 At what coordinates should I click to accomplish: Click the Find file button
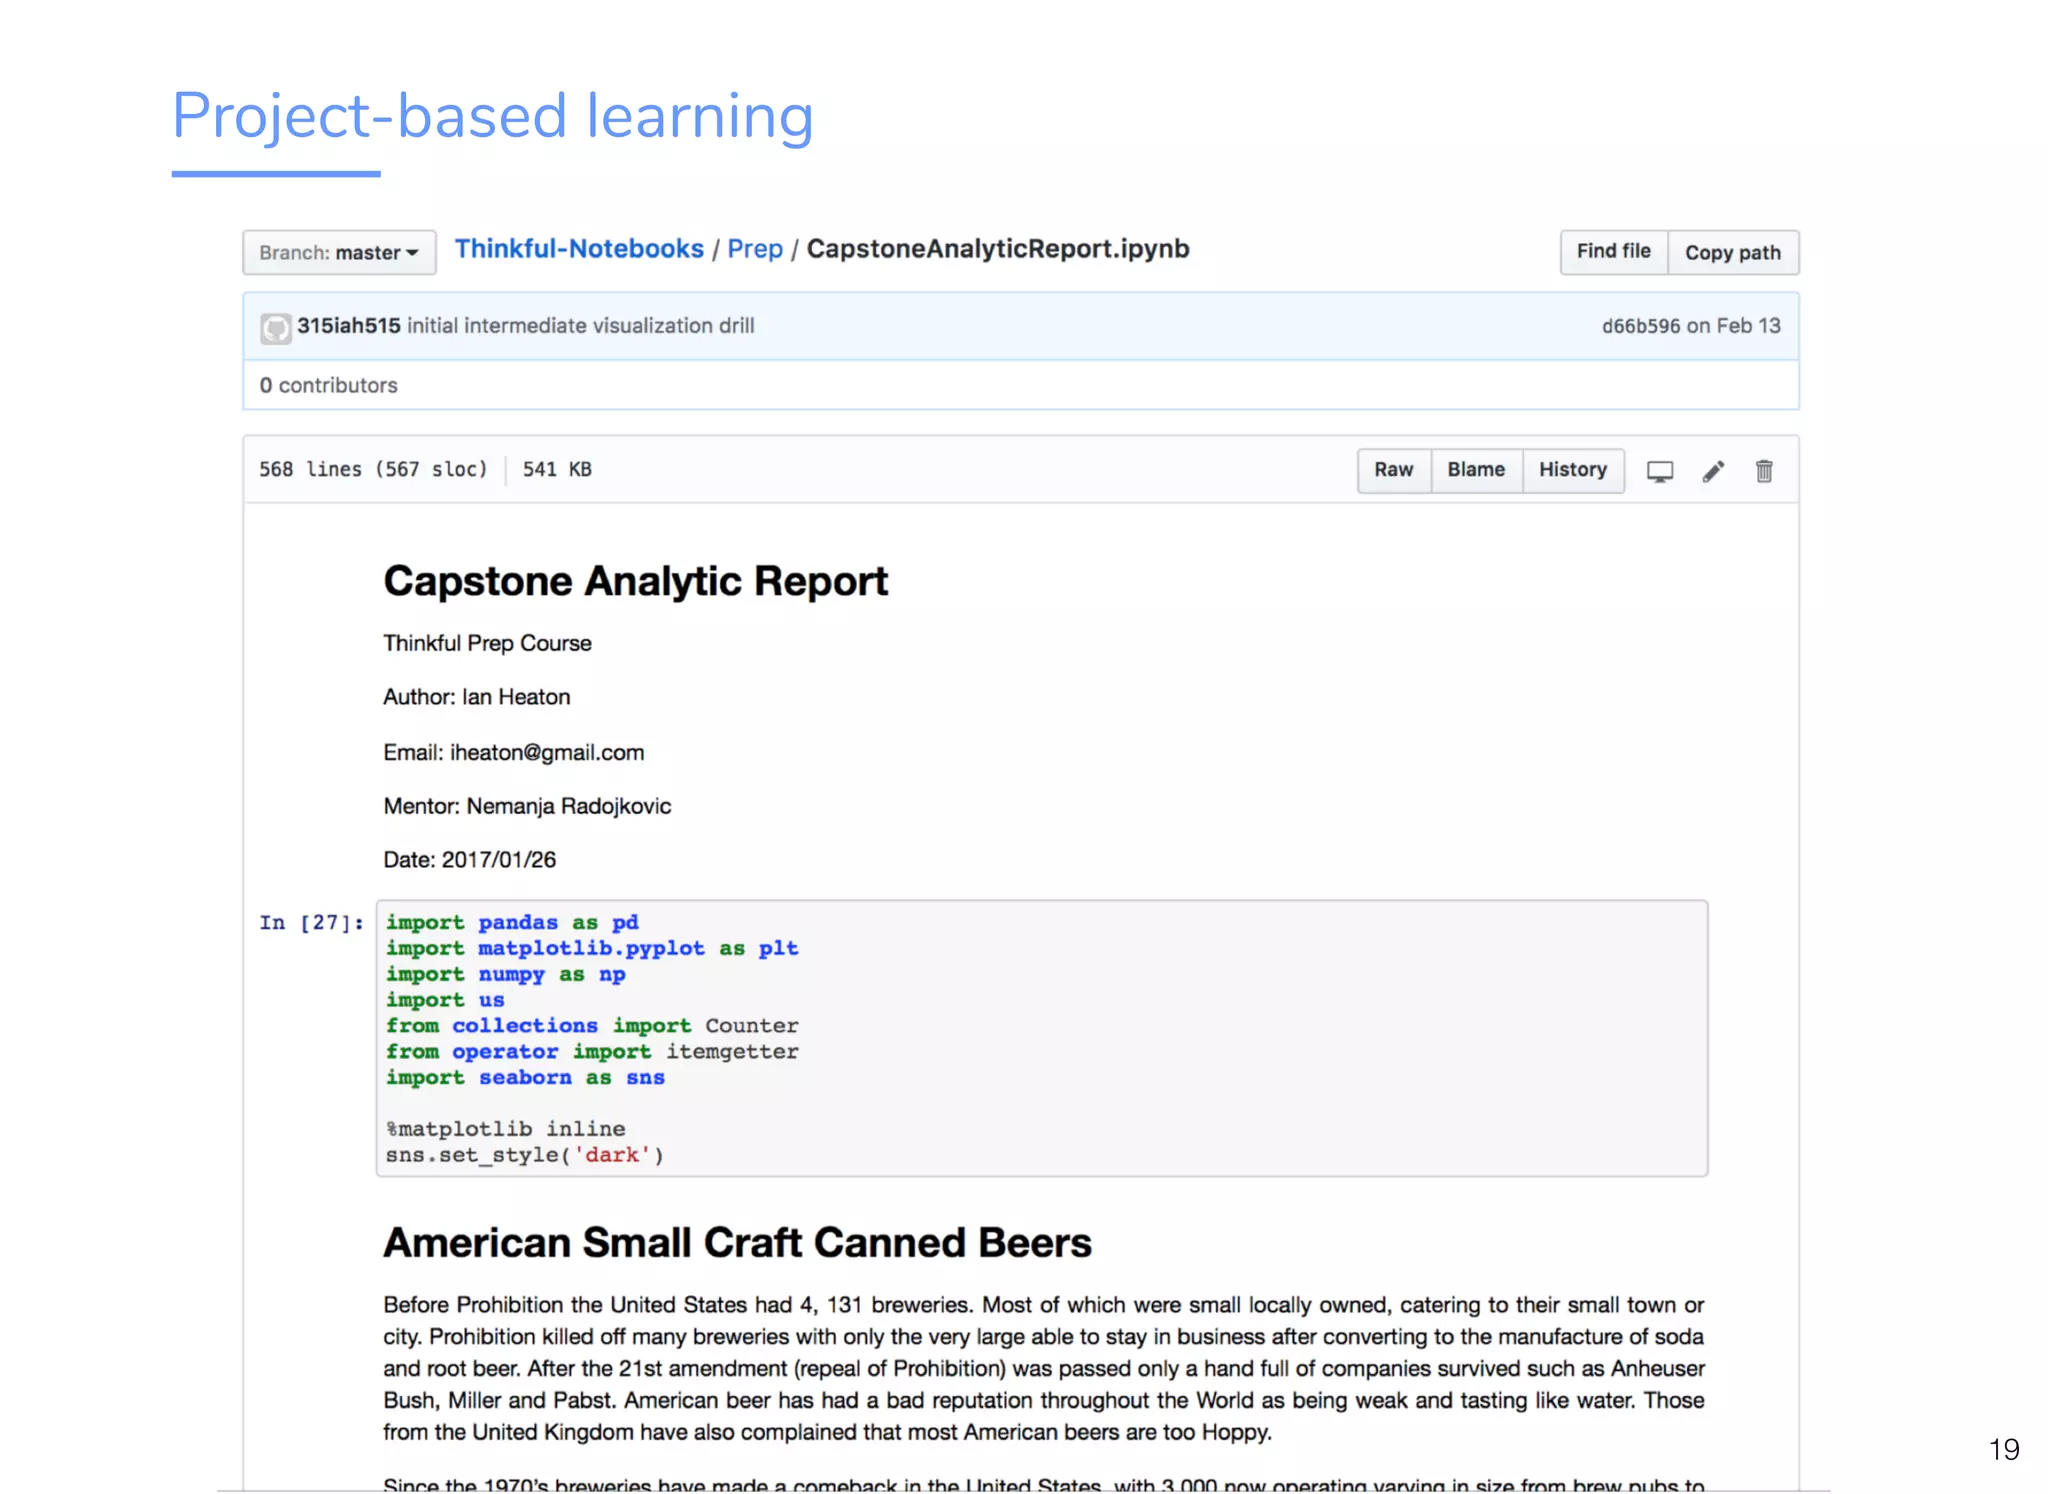(1613, 252)
